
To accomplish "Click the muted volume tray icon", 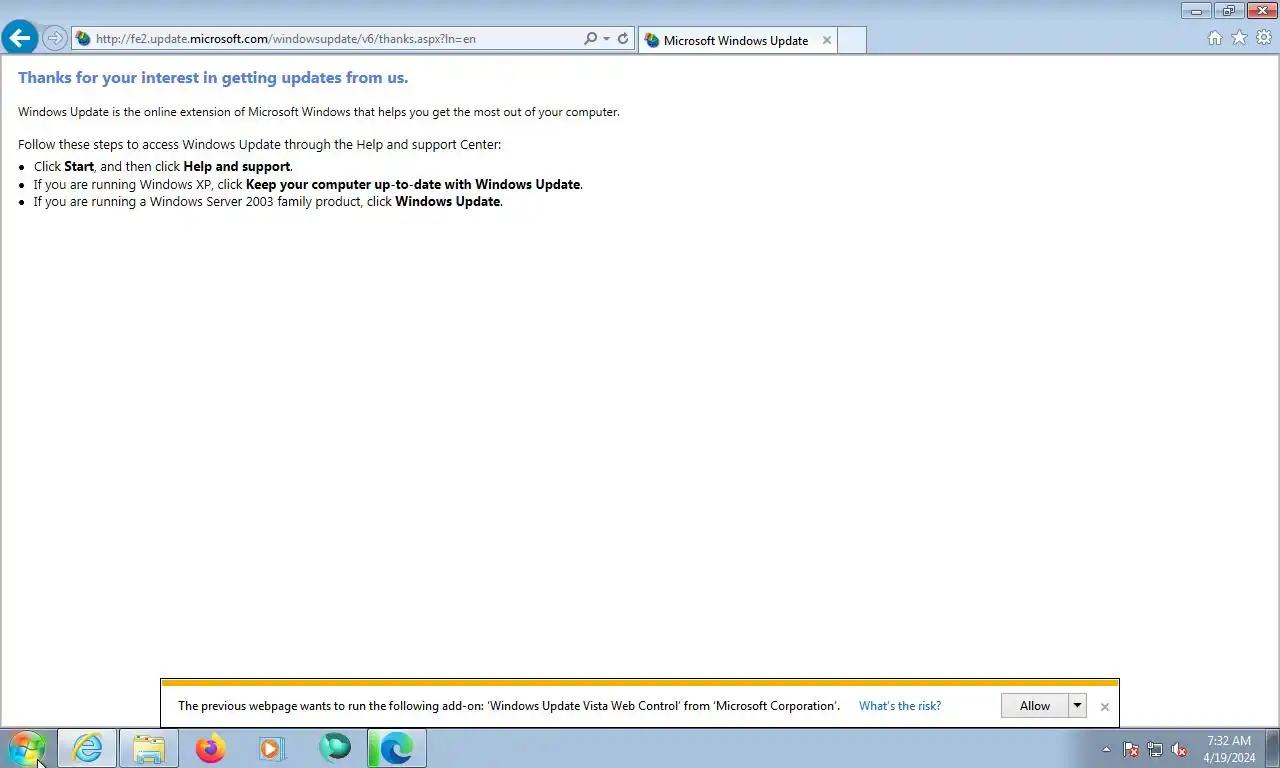I will coord(1179,749).
